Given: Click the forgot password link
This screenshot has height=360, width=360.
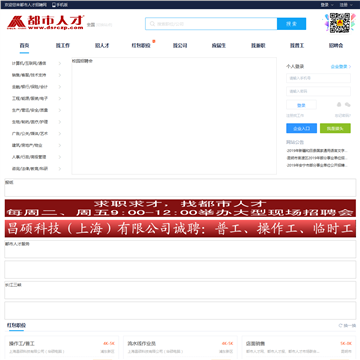Looking at the screenshot, I should pos(343,116).
